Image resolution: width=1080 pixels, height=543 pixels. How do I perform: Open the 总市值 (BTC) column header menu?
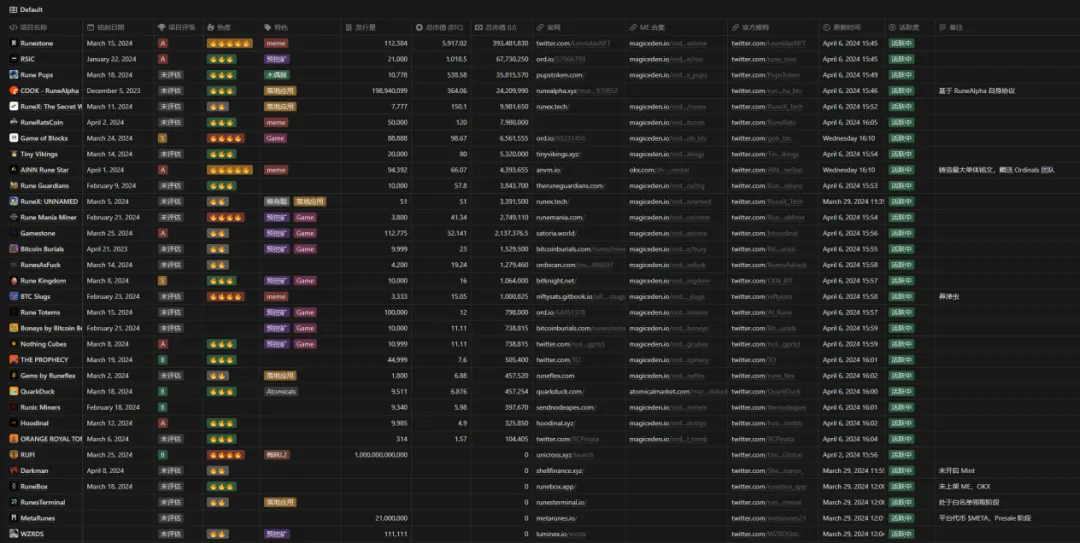pyautogui.click(x=440, y=28)
